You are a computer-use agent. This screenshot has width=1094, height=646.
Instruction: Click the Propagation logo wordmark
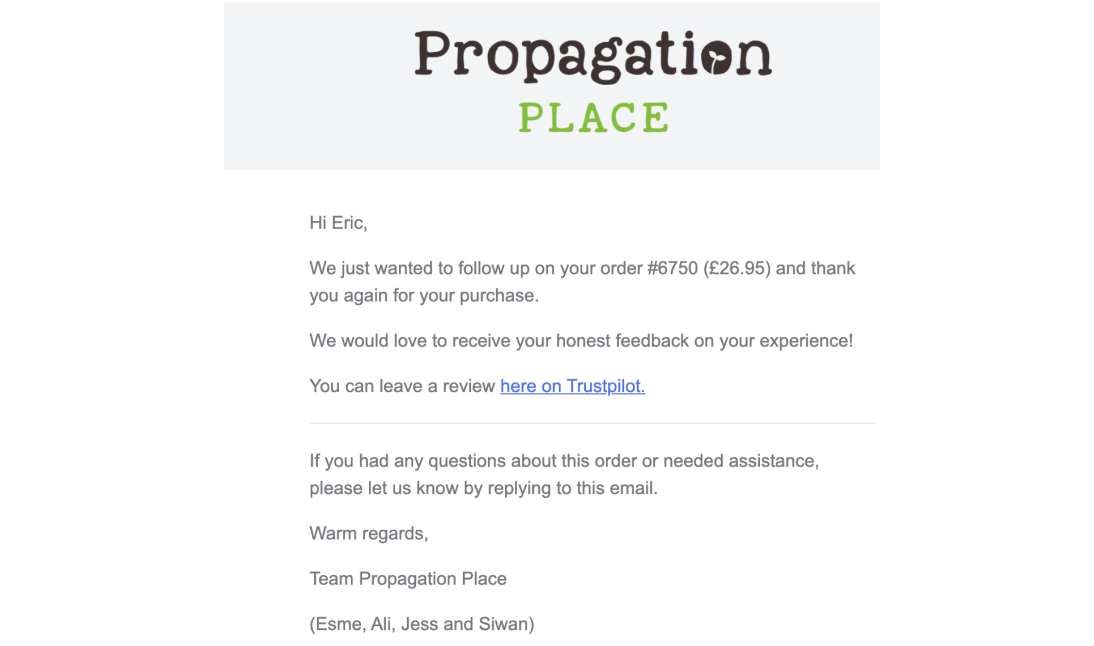560,56
